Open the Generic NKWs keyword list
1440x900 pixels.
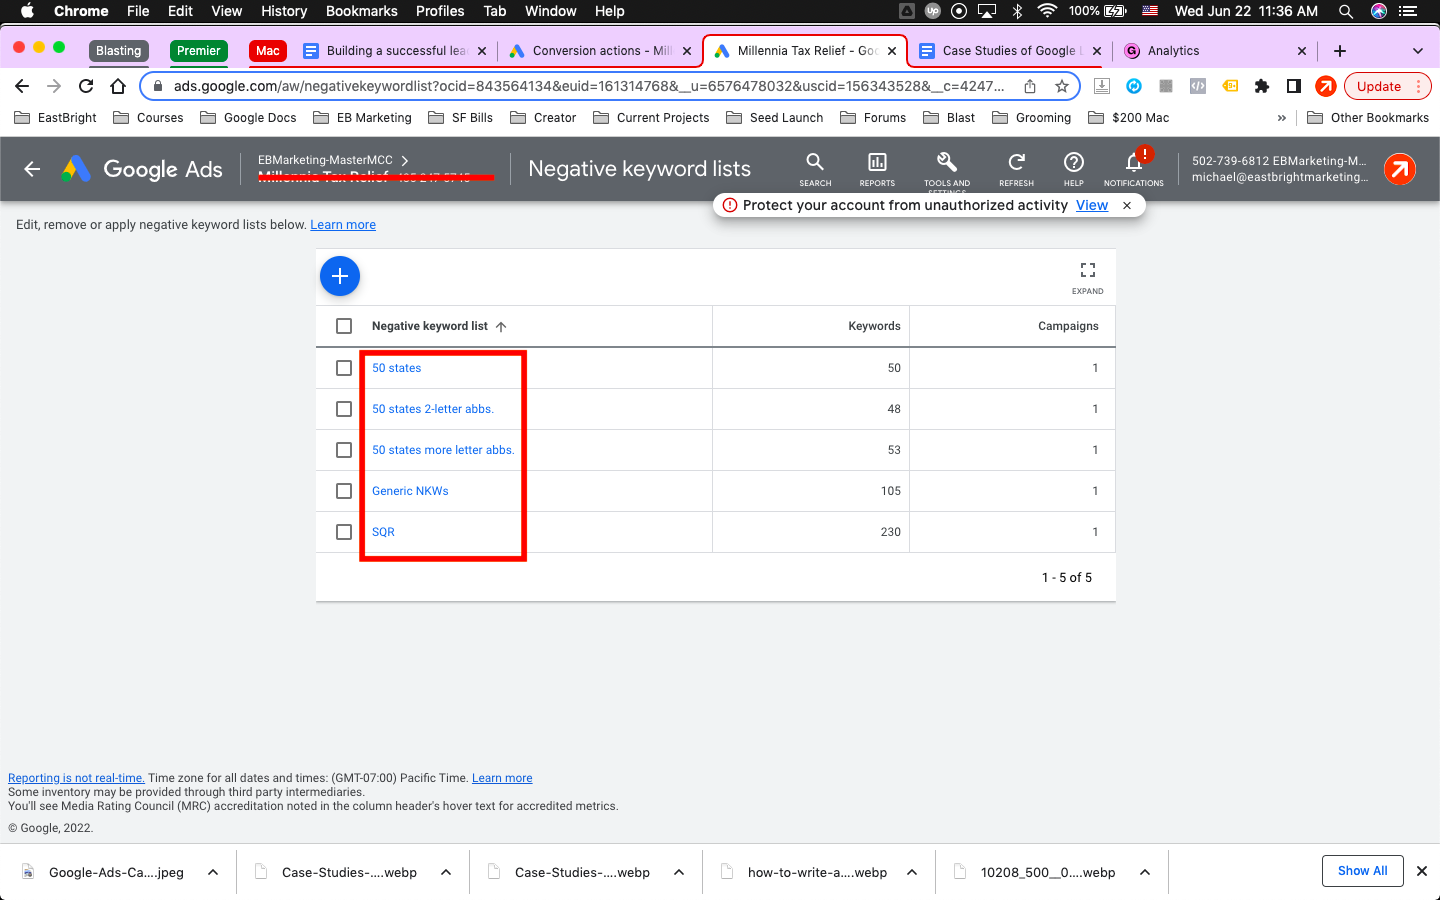click(x=410, y=490)
